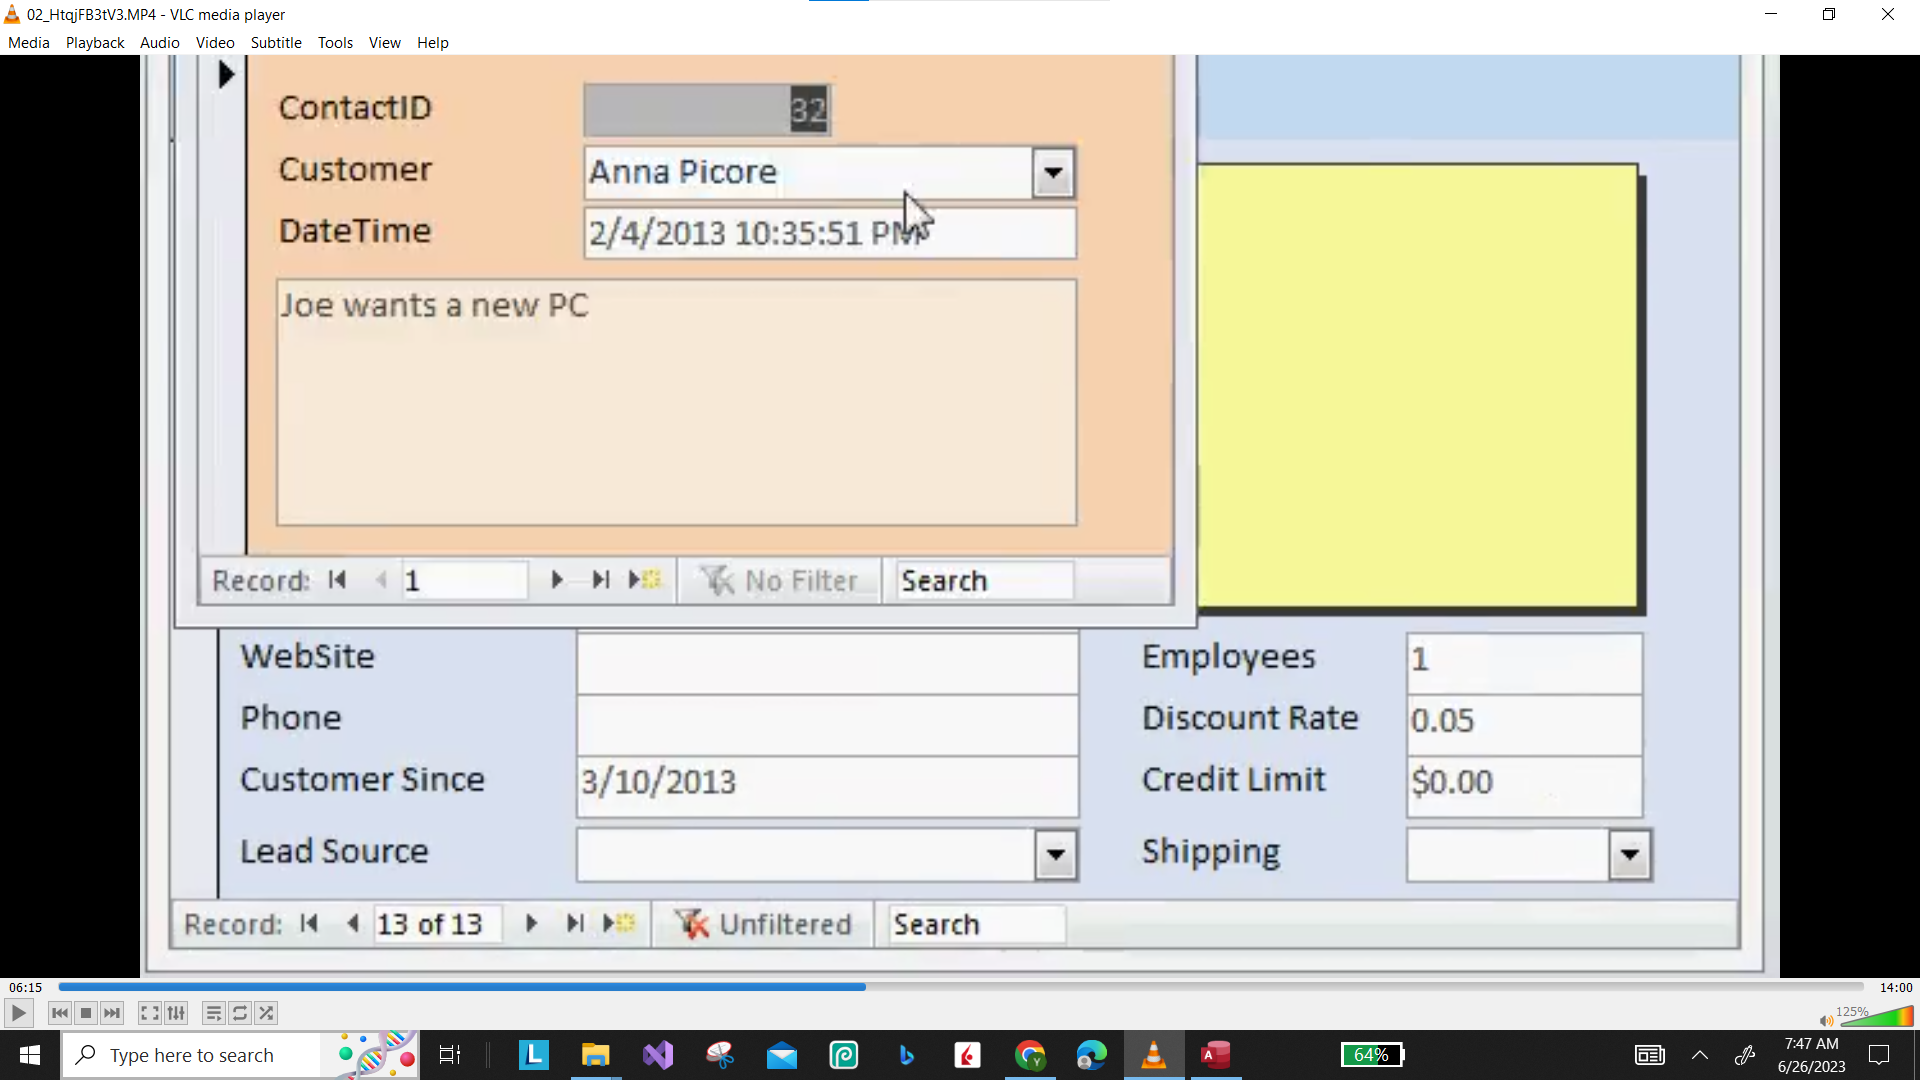Open Microsoft Access from the taskbar

(1215, 1055)
